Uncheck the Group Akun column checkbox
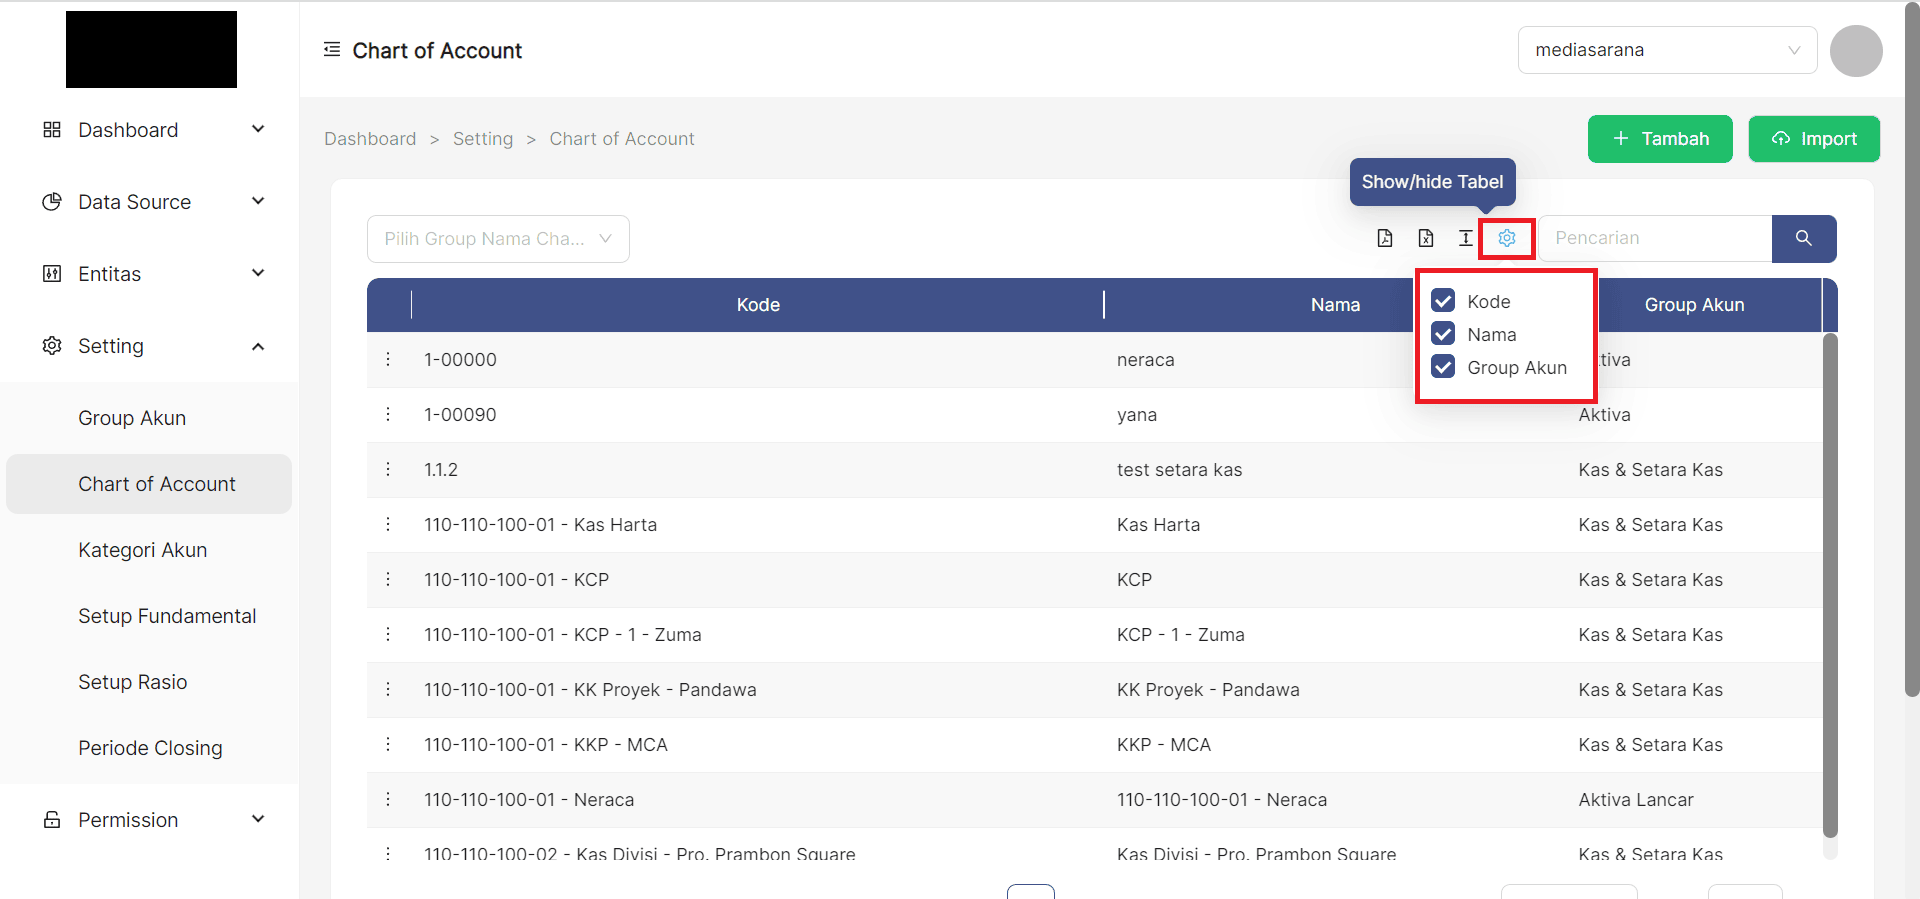 (x=1443, y=366)
